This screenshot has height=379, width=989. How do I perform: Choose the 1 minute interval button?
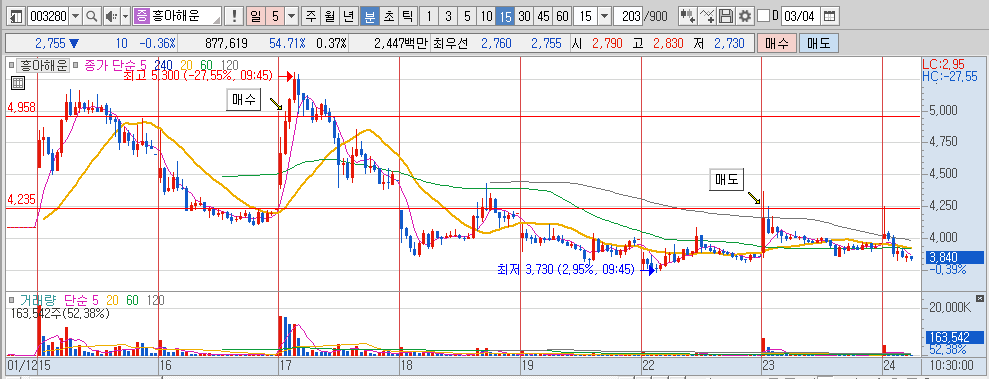[x=429, y=16]
